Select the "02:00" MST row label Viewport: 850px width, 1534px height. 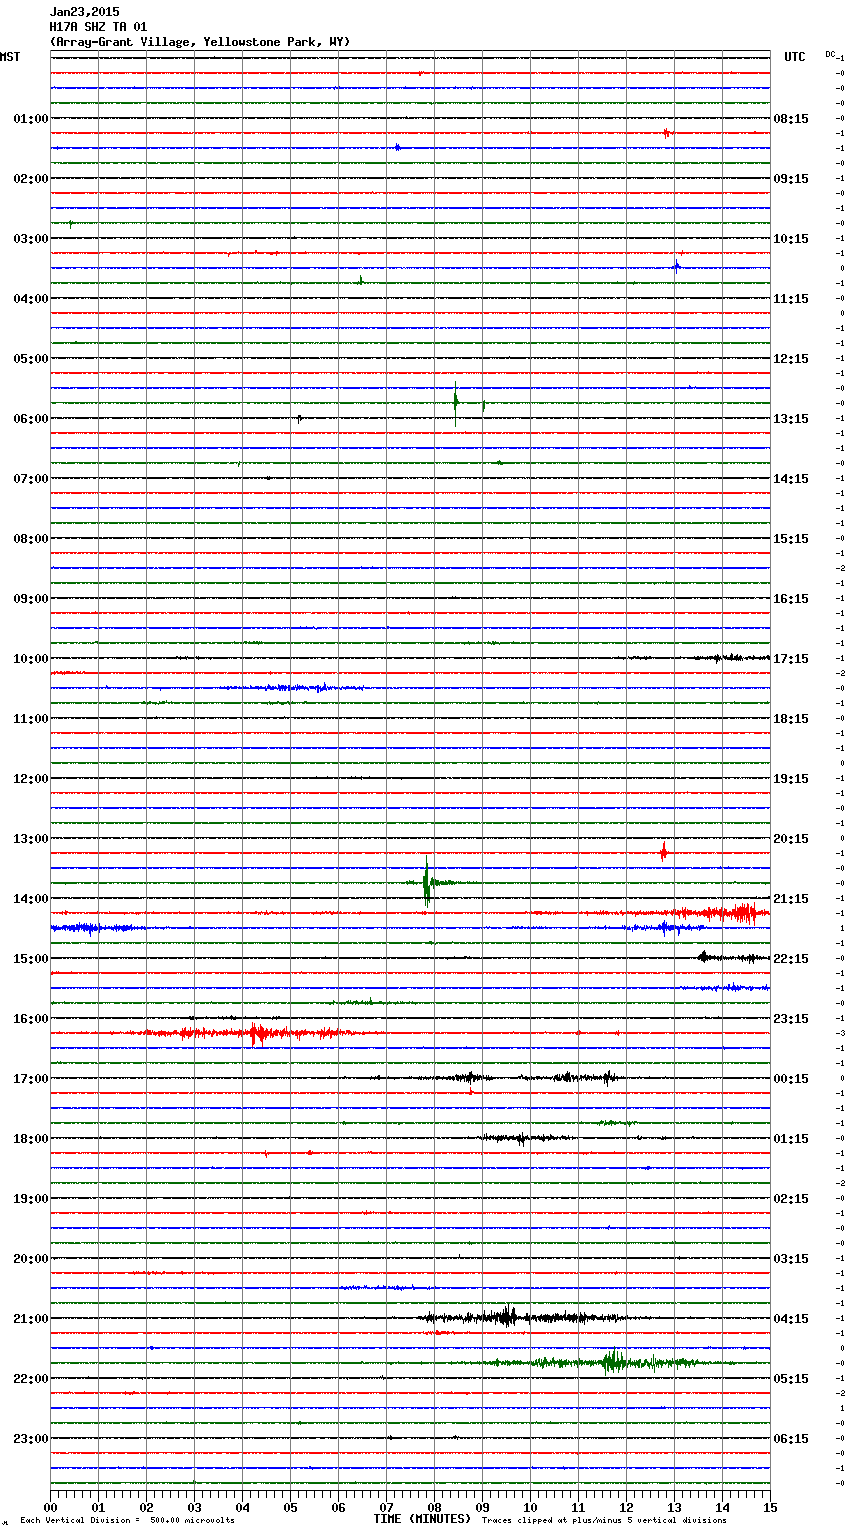31,179
